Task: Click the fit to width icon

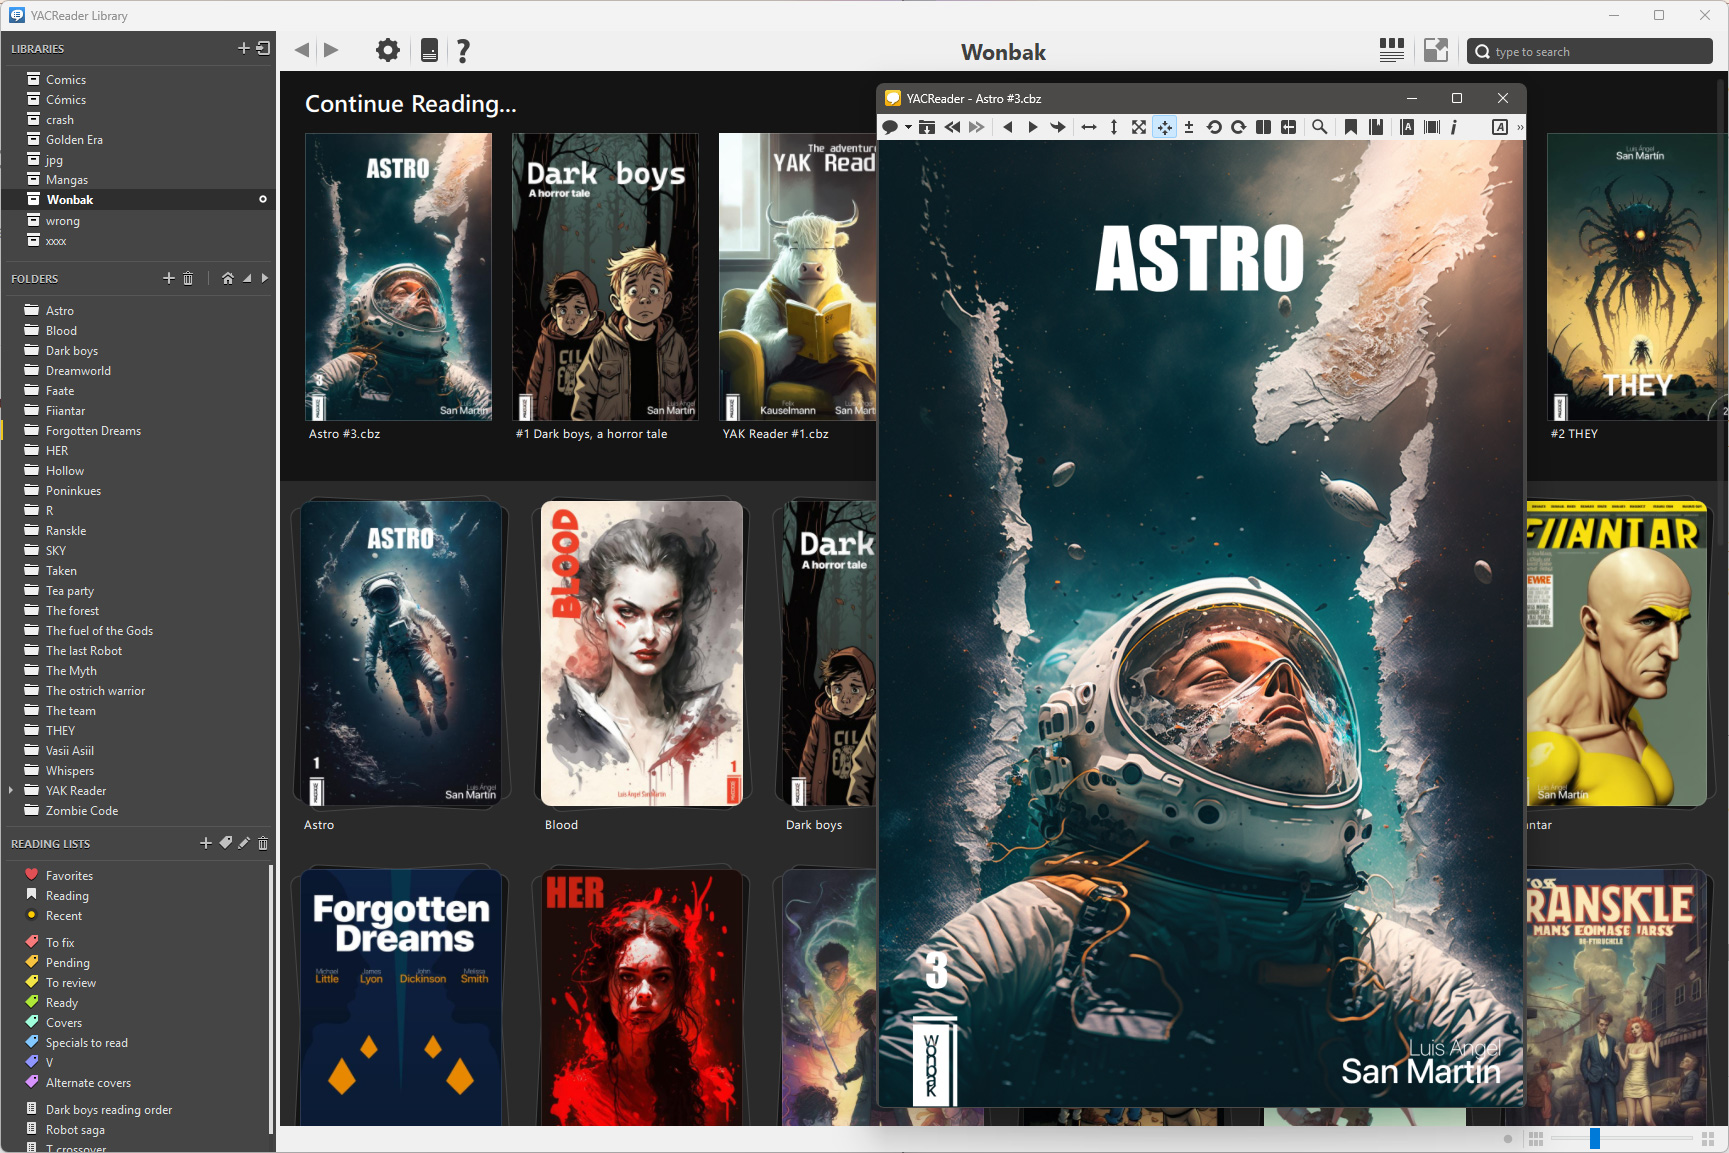Action: (x=1089, y=127)
